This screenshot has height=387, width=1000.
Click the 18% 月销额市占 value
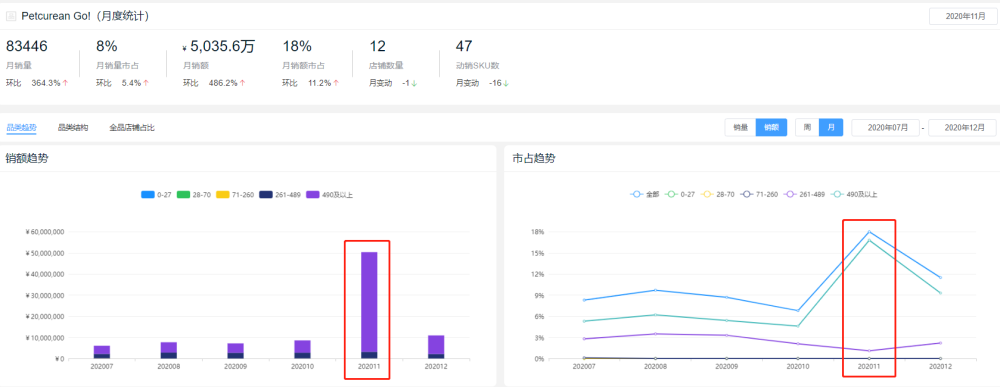[297, 46]
